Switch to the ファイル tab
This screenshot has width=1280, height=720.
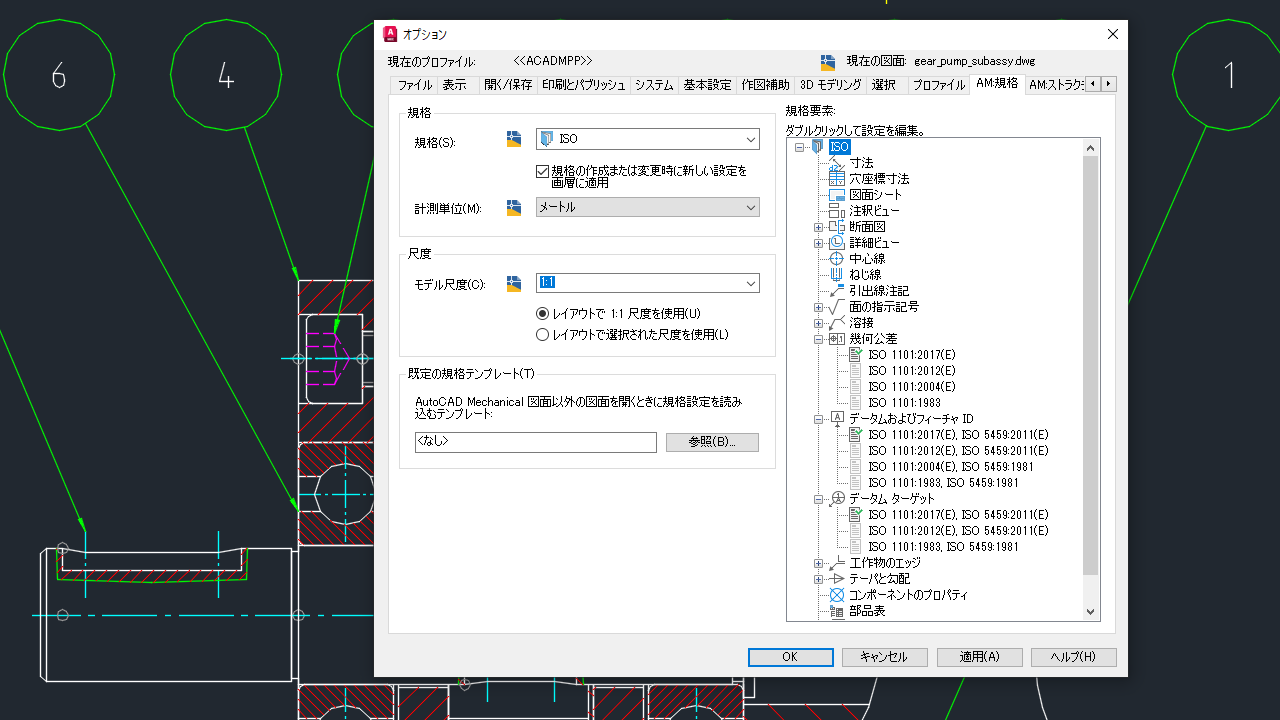pyautogui.click(x=415, y=85)
